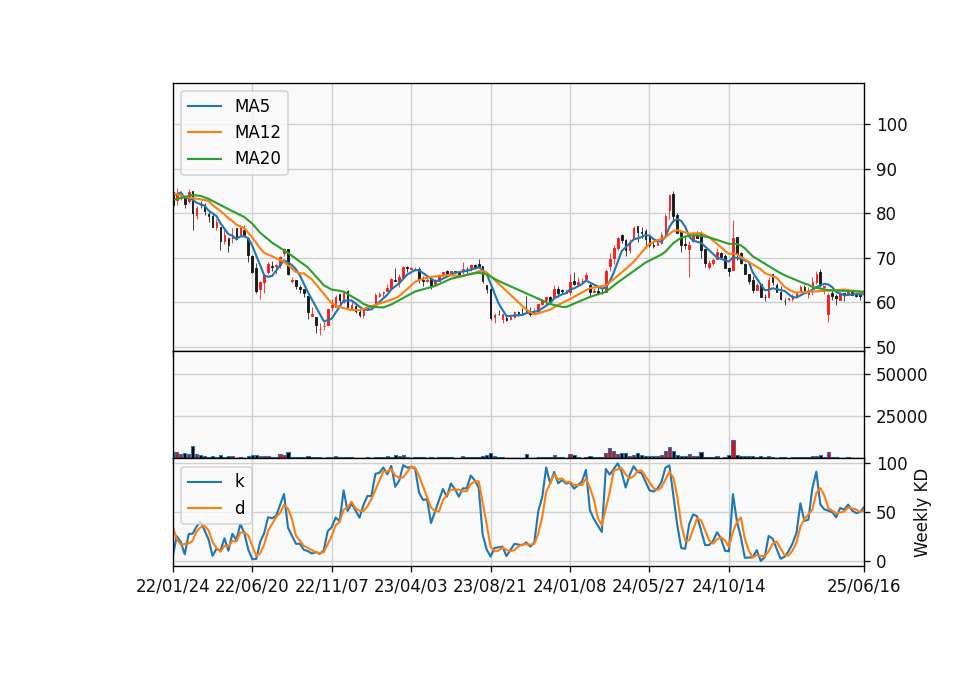
Task: Click the 22/01/24 date tick label
Action: (x=173, y=586)
